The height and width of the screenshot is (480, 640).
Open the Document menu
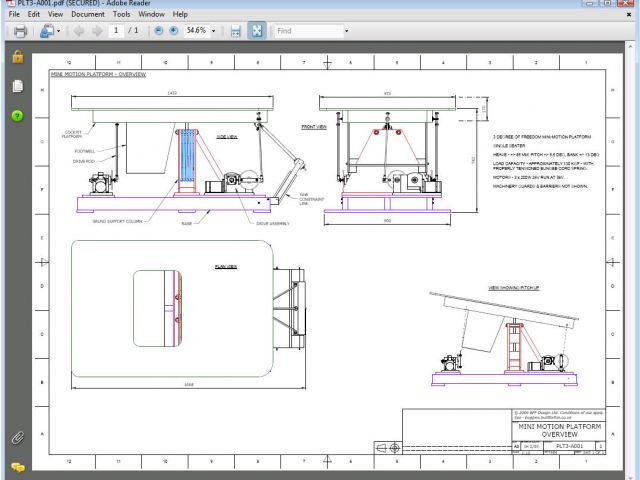[x=87, y=15]
